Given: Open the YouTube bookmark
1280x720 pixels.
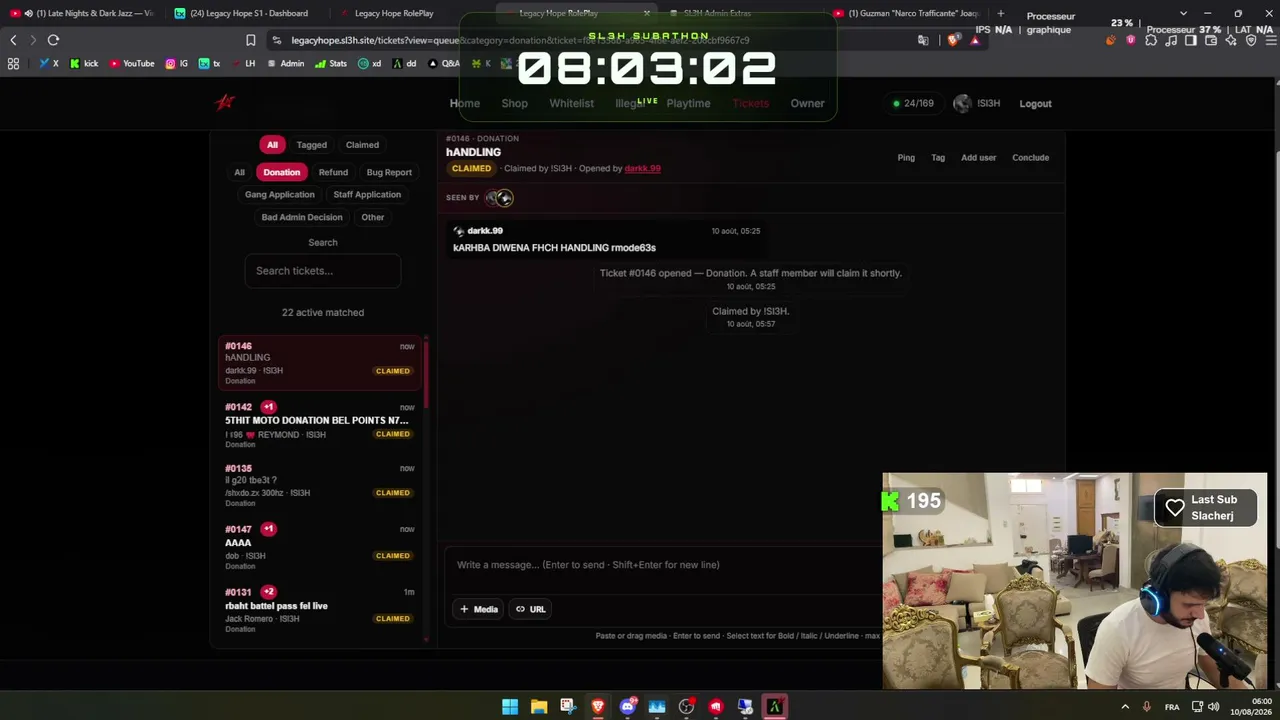Looking at the screenshot, I should pos(132,63).
